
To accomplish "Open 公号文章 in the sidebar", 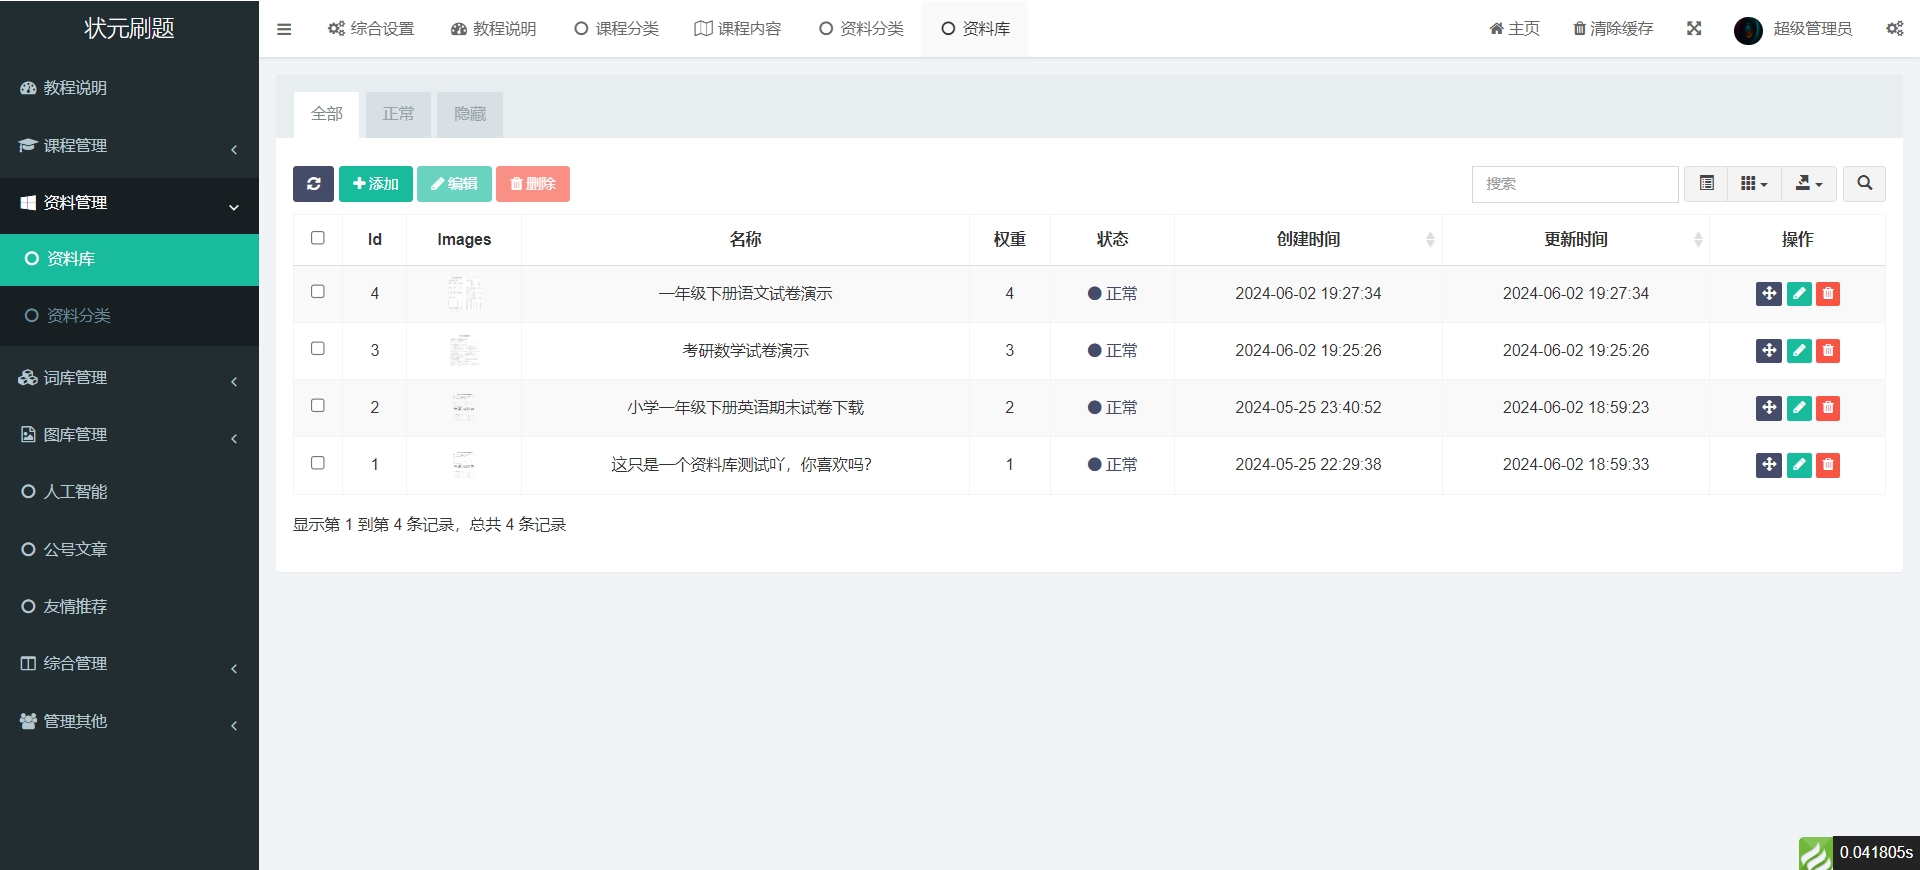I will tap(129, 549).
